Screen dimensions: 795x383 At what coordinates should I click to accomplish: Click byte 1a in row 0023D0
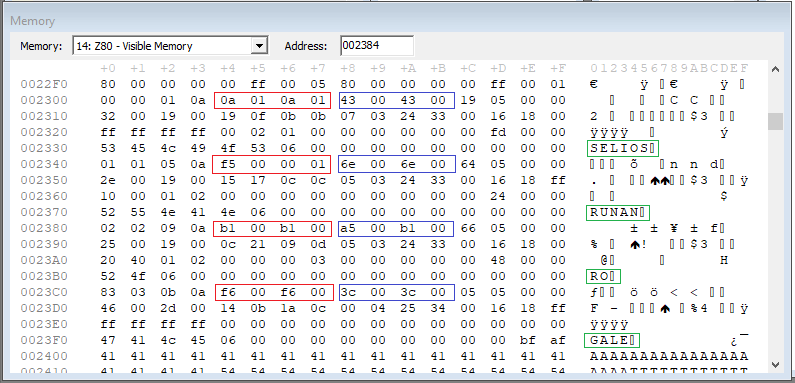(288, 308)
